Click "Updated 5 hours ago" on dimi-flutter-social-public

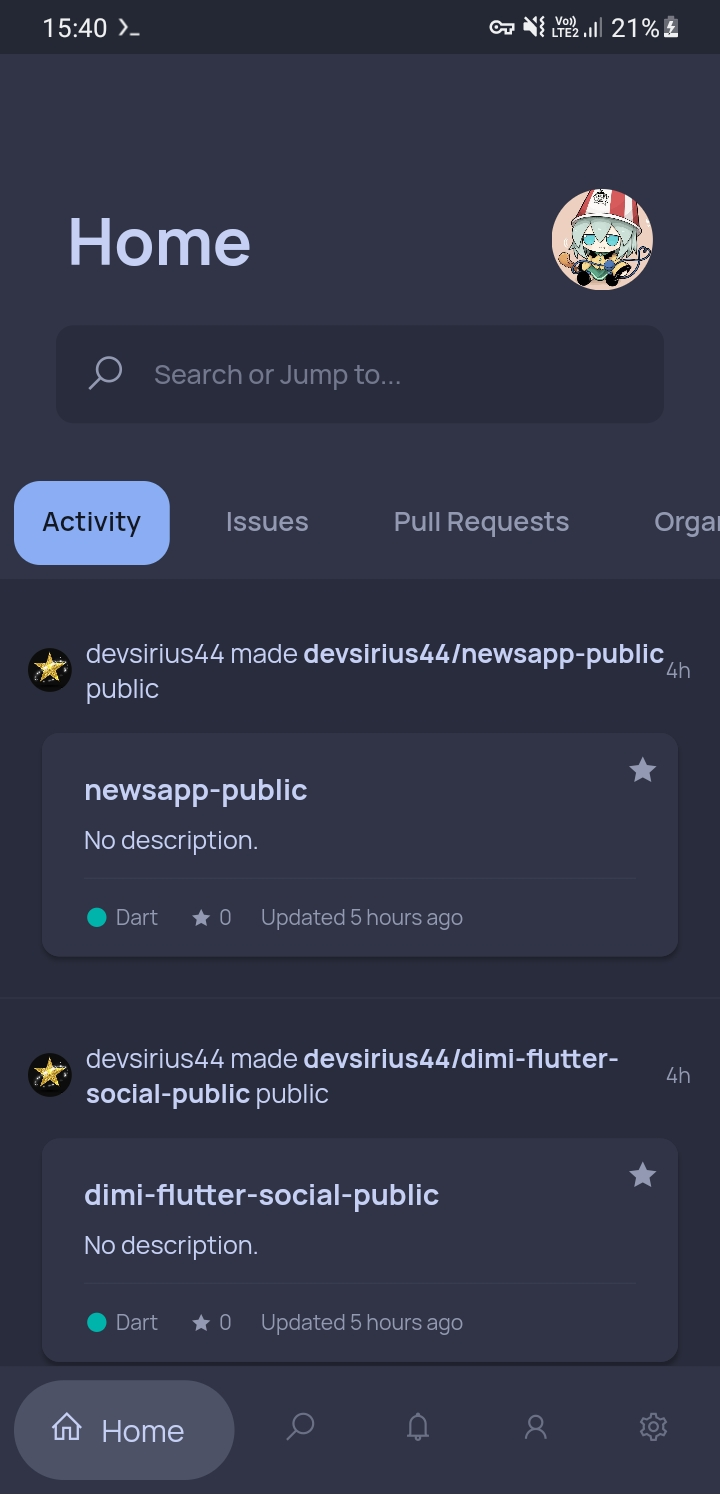362,1322
